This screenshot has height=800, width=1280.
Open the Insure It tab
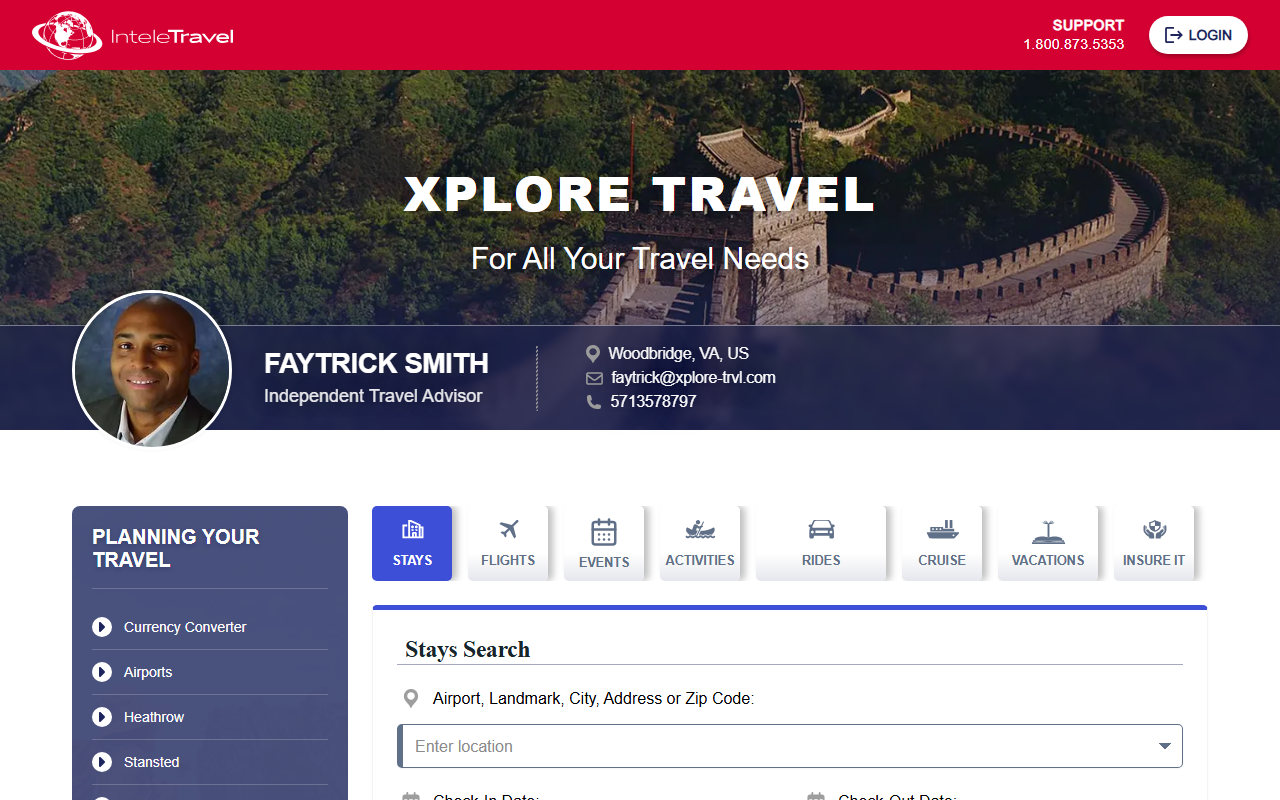1154,543
